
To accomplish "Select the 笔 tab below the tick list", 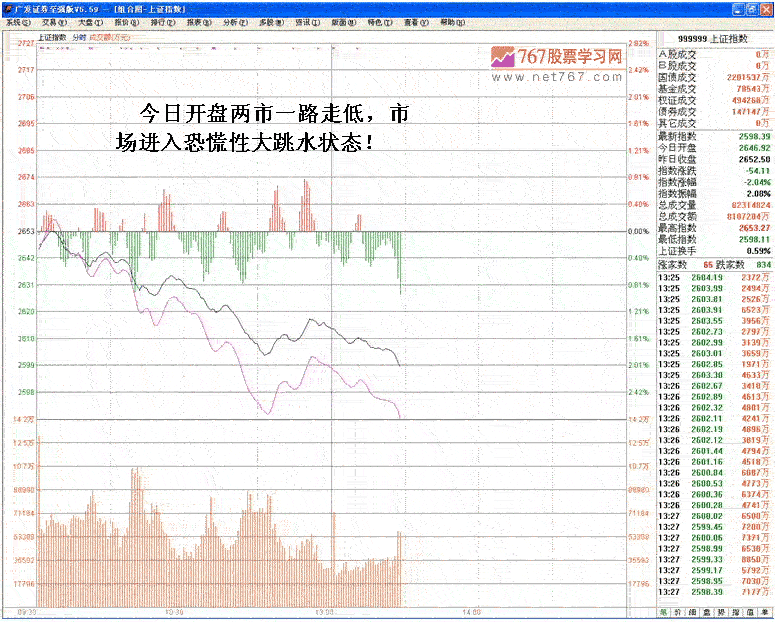I will point(662,612).
